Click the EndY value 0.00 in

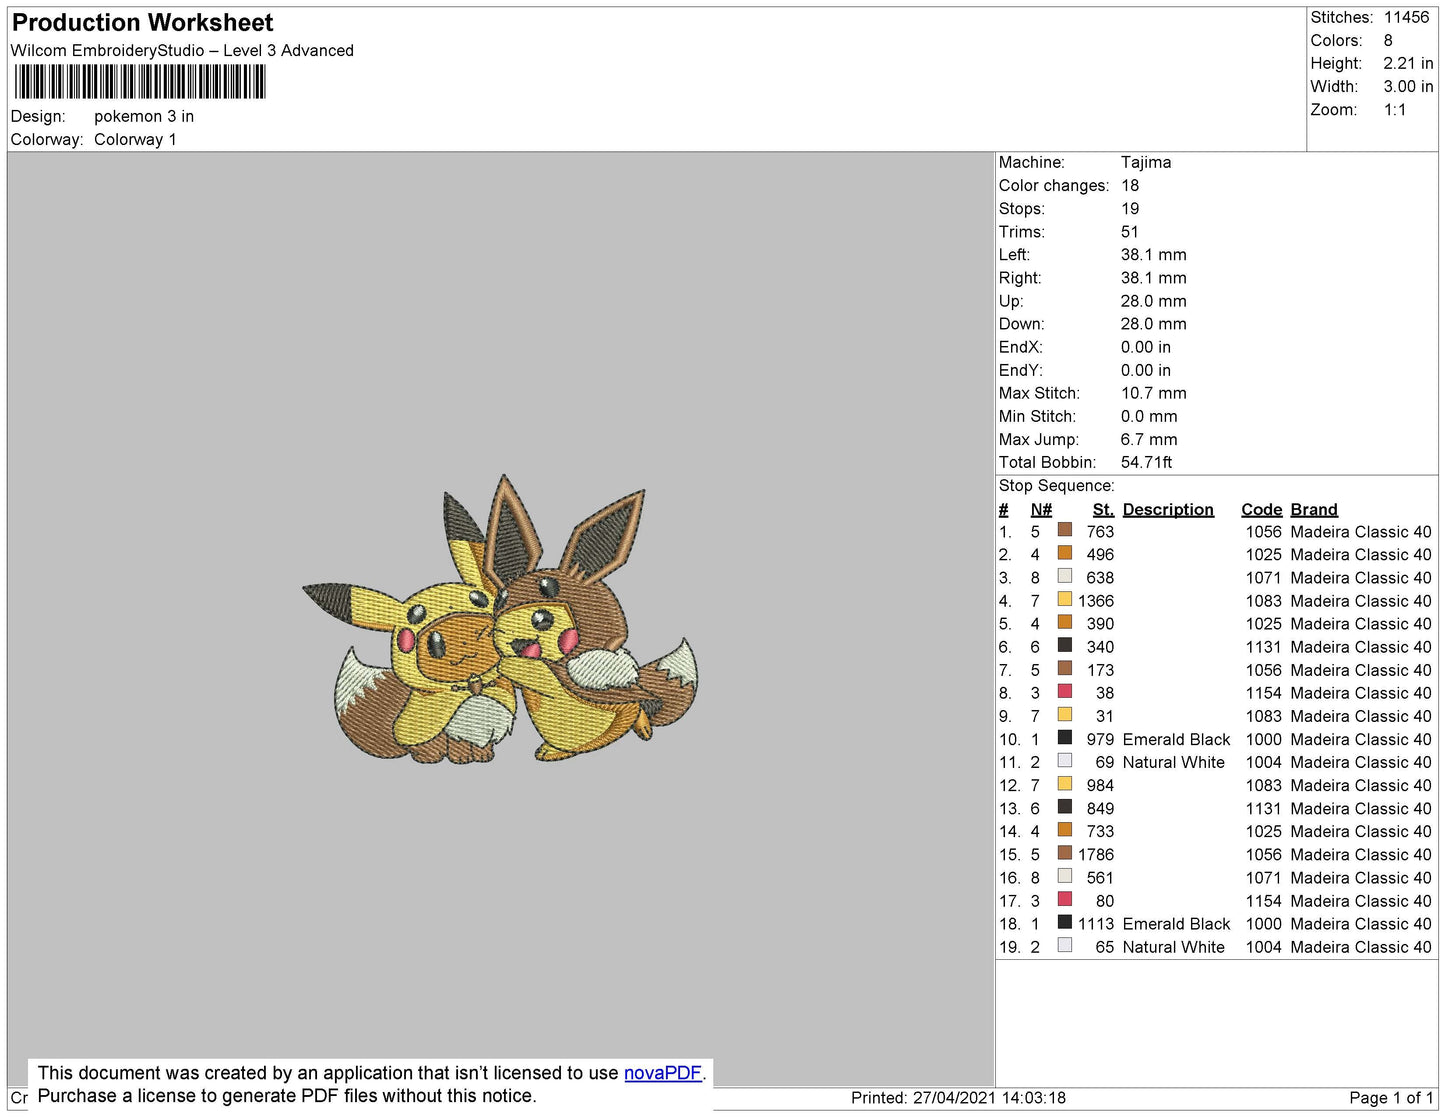pos(1146,370)
